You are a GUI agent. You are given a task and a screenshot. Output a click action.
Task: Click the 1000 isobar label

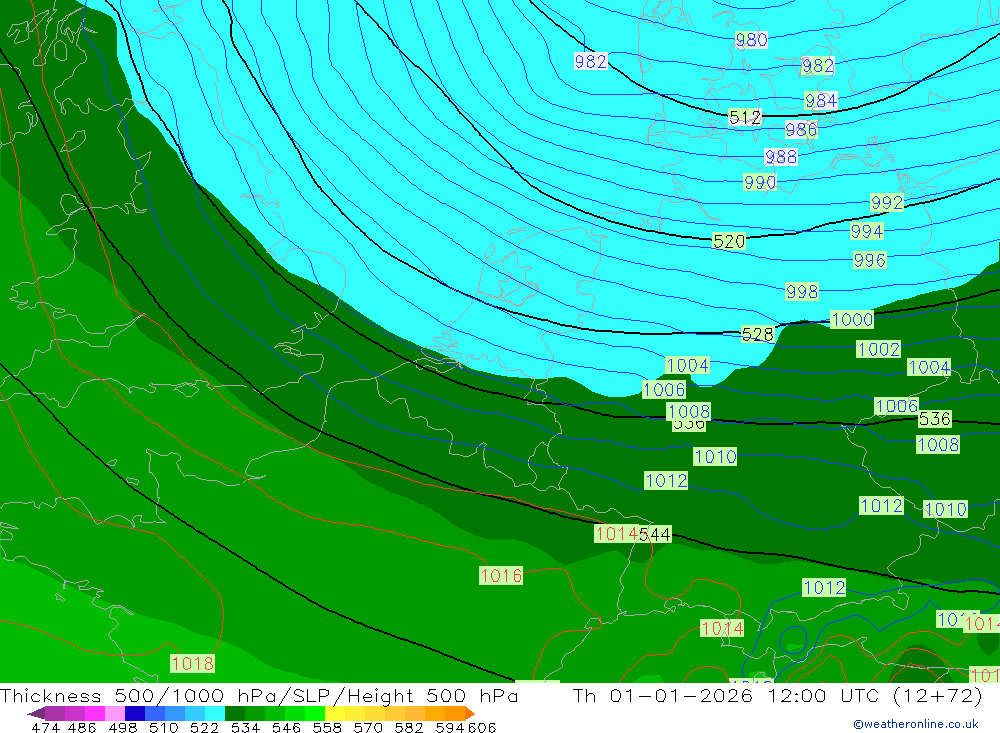point(852,319)
